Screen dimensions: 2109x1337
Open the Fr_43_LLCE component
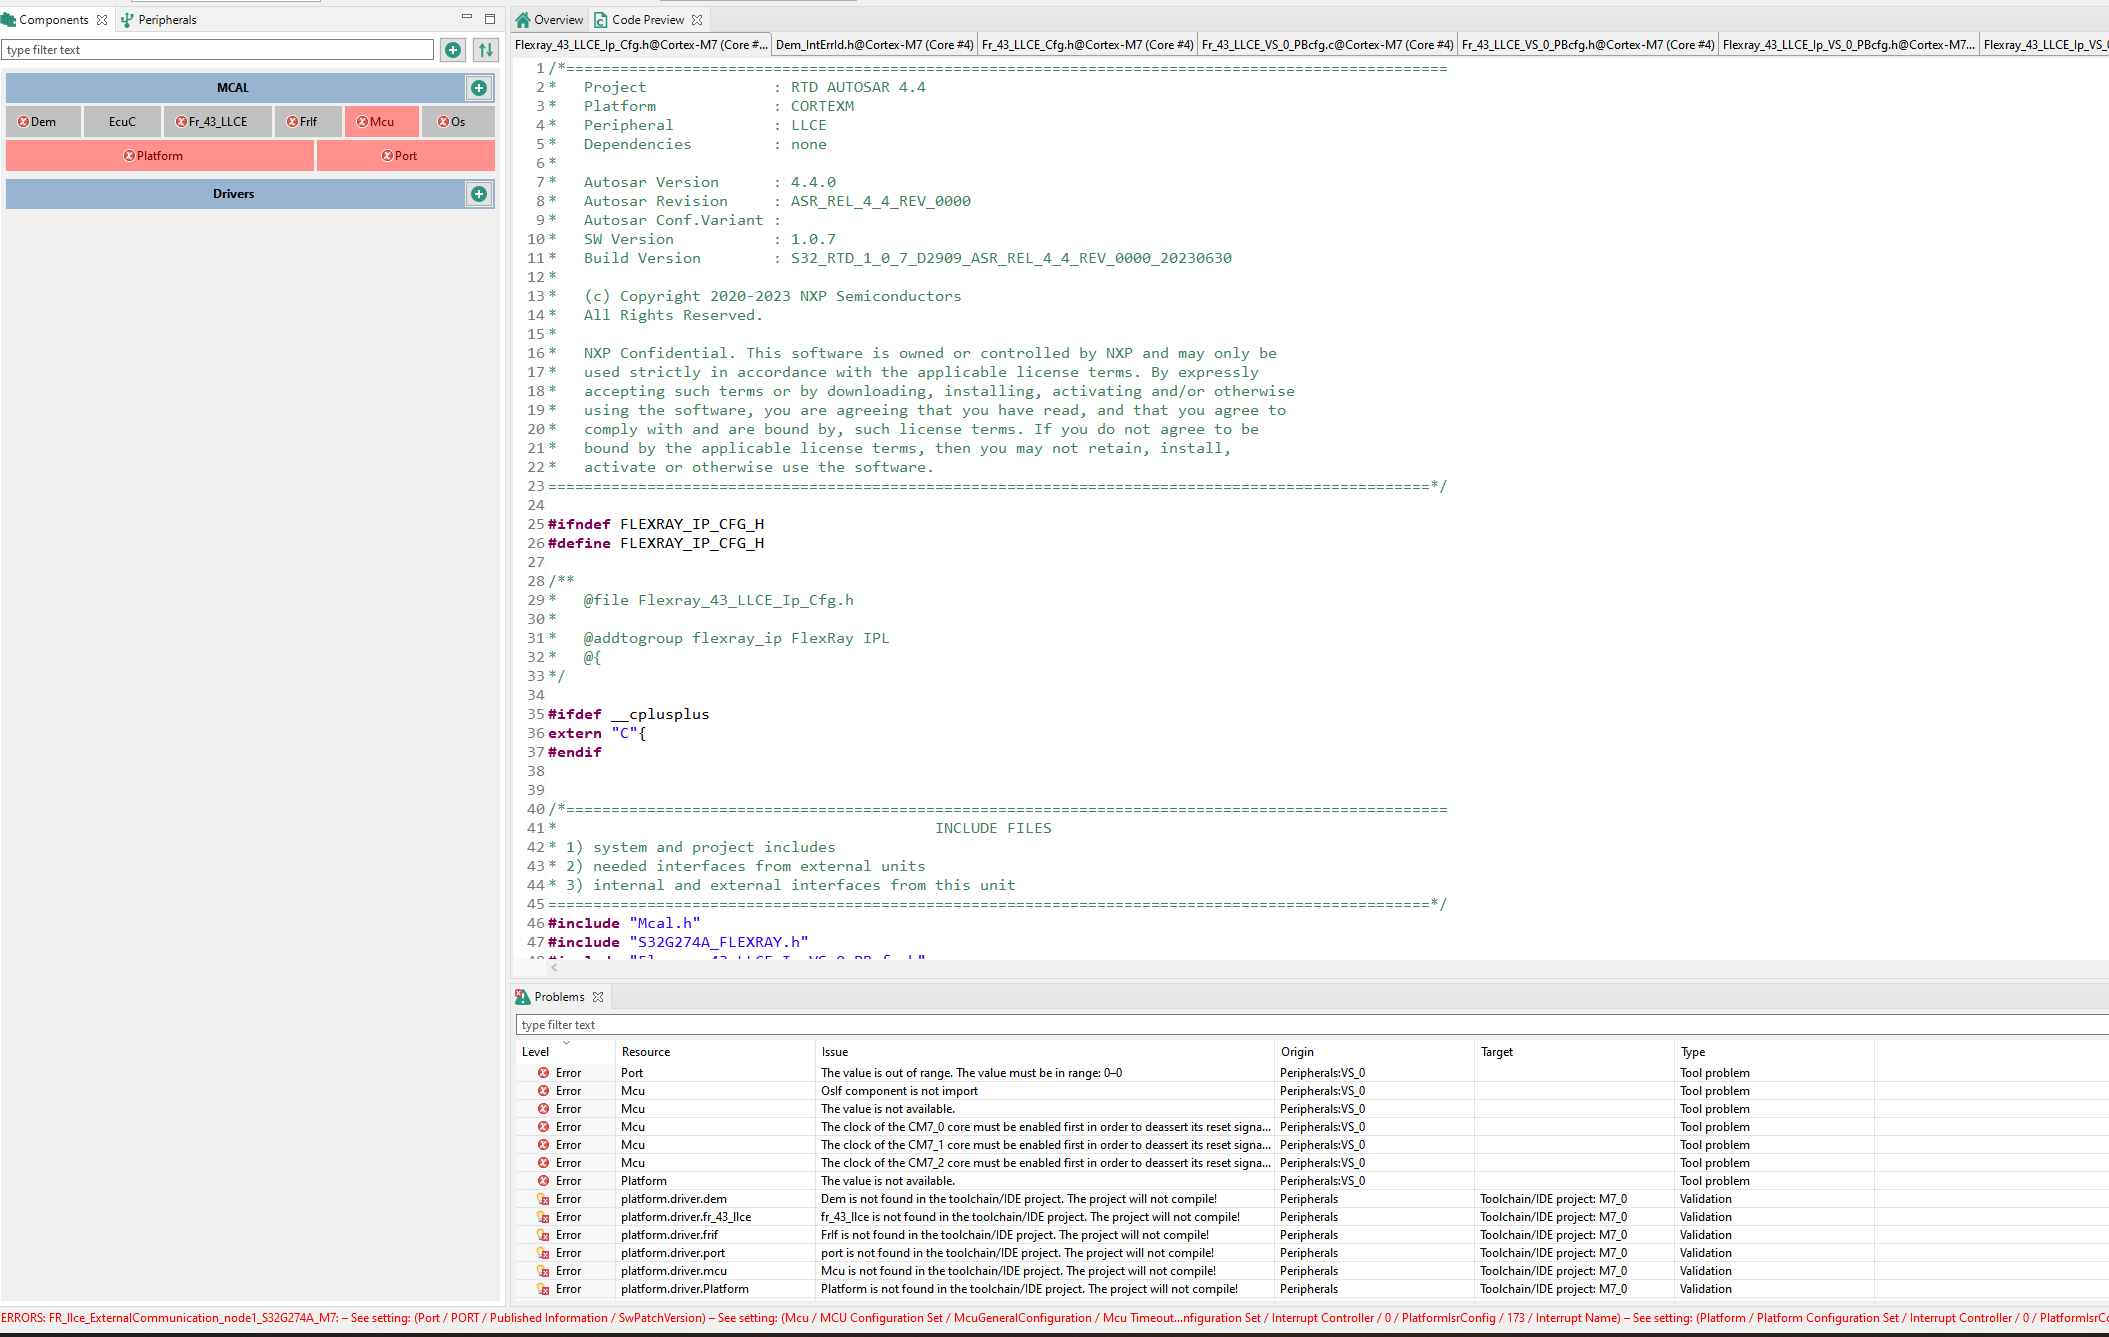217,122
